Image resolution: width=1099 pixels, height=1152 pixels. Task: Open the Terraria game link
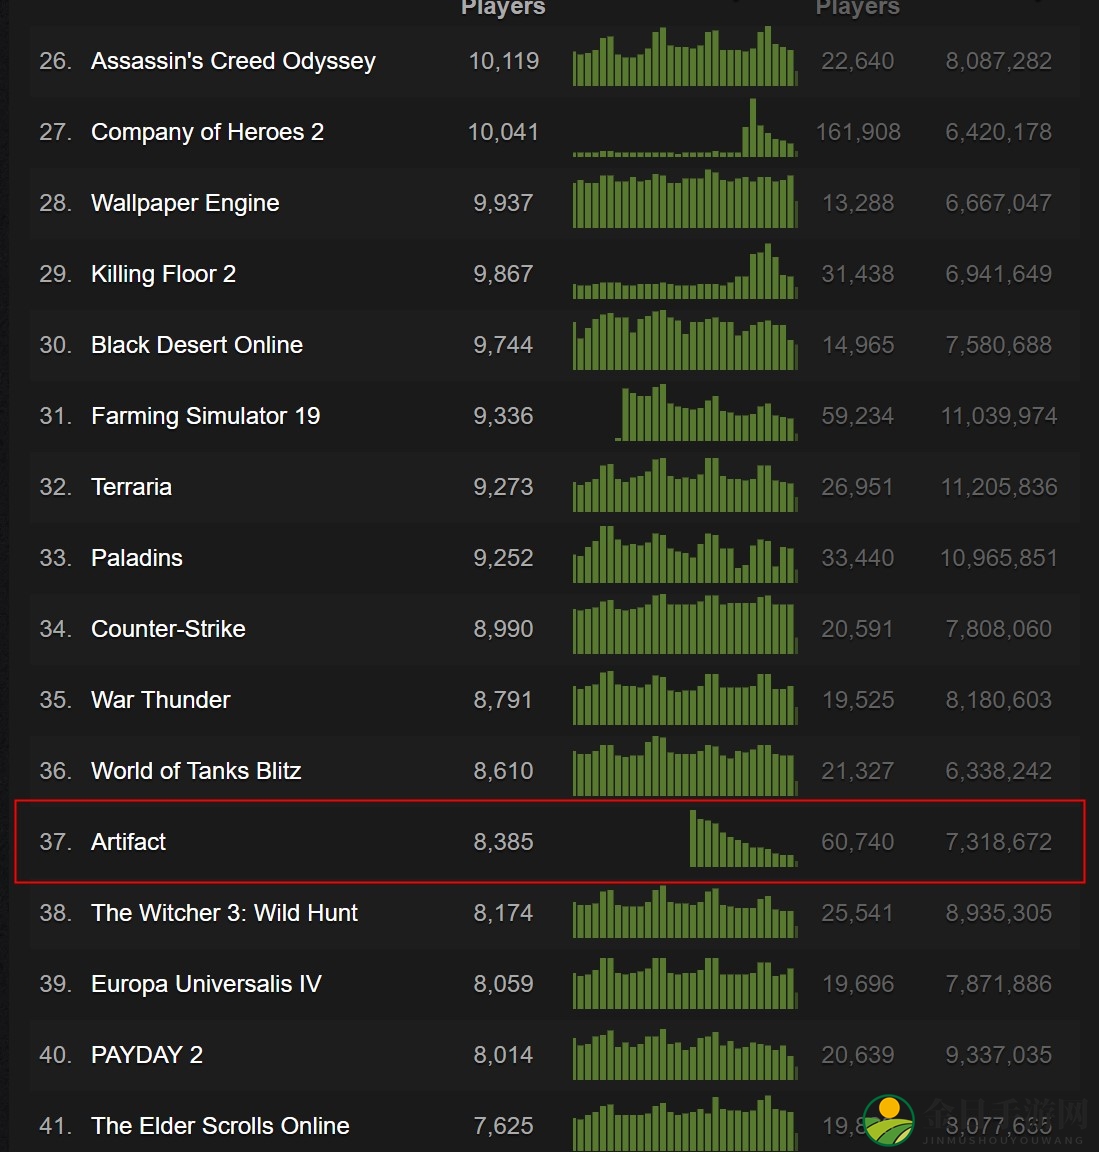tap(131, 487)
